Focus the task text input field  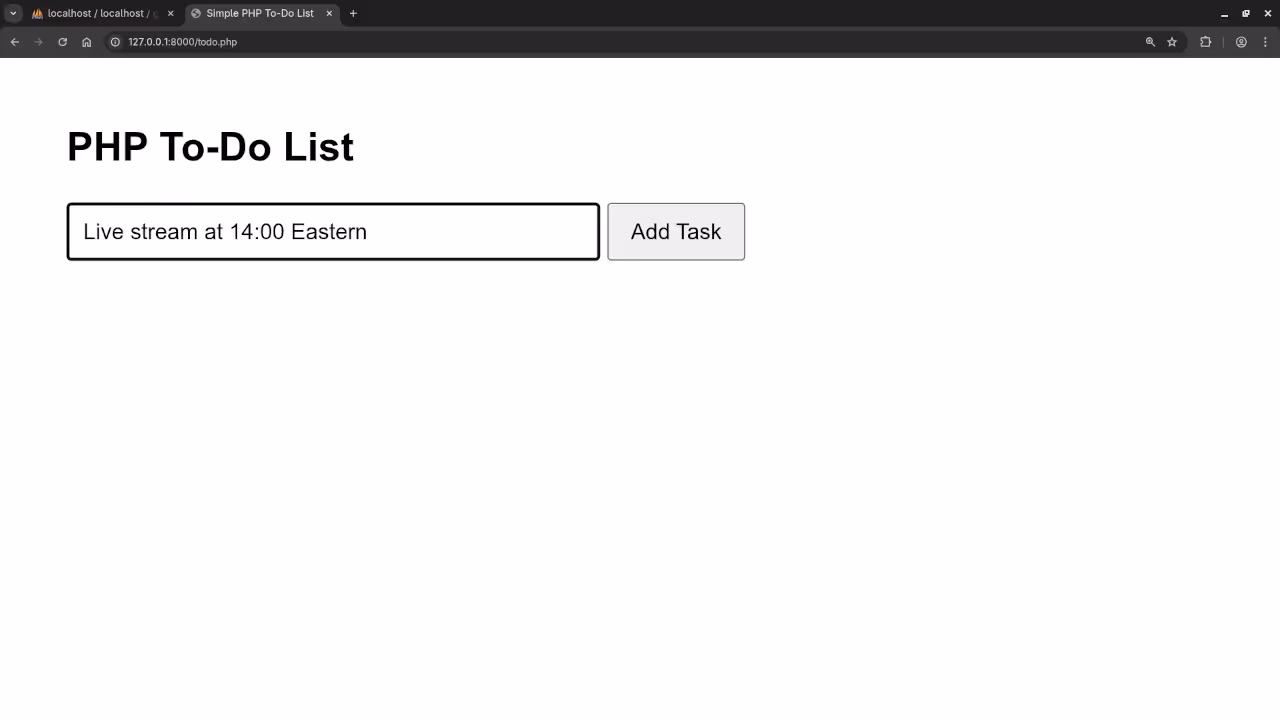333,232
